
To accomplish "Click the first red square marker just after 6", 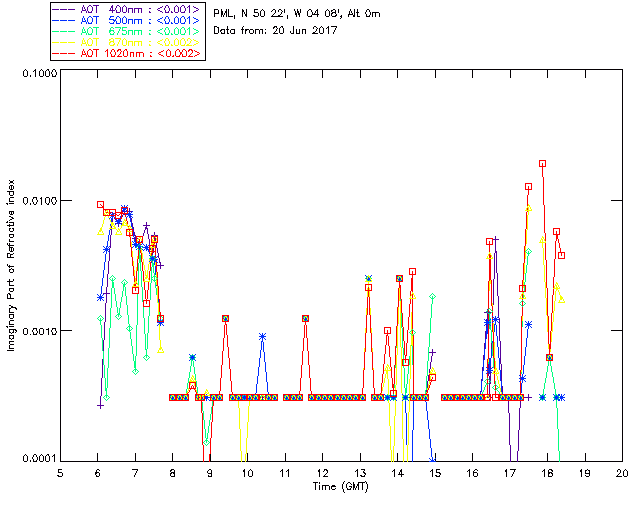I will point(100,204).
